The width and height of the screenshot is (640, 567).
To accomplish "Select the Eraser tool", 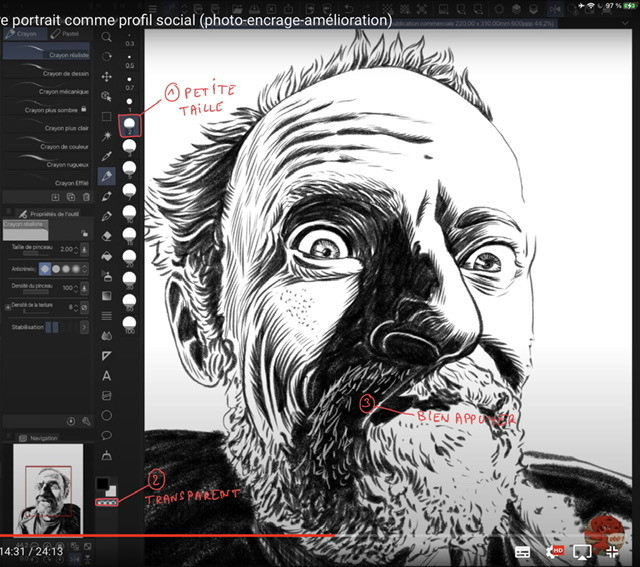I will coord(106,236).
